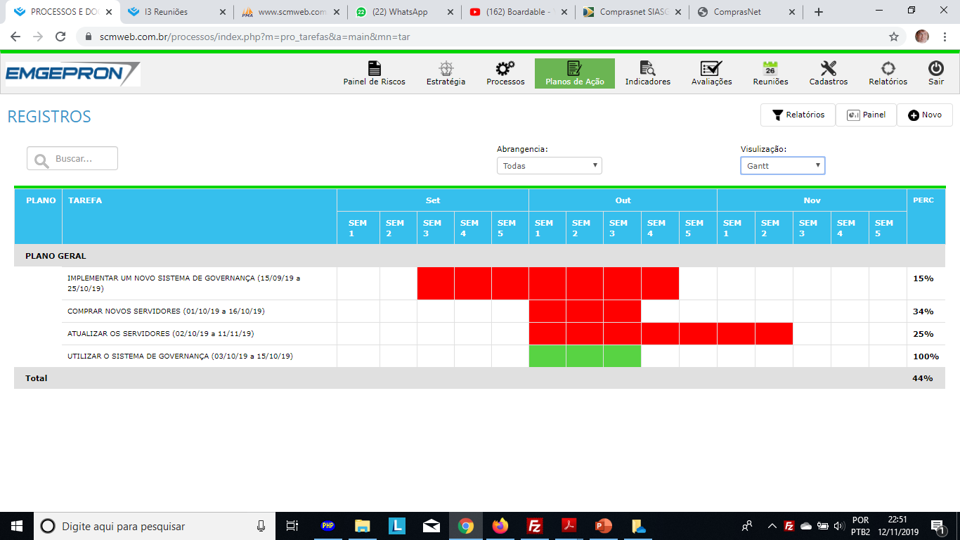Click green Gantt bar for Utilizar o Sistema

click(x=585, y=356)
